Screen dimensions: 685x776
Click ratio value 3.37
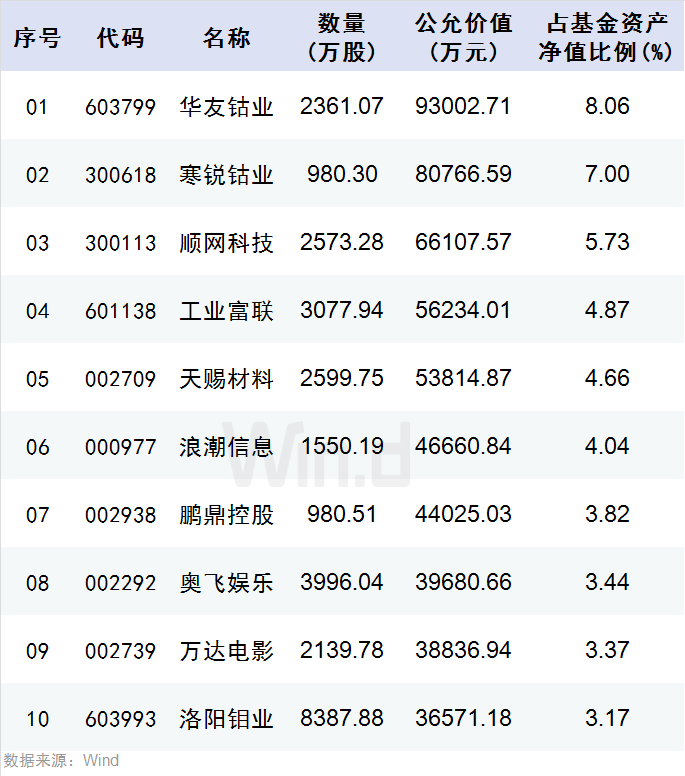pos(607,650)
